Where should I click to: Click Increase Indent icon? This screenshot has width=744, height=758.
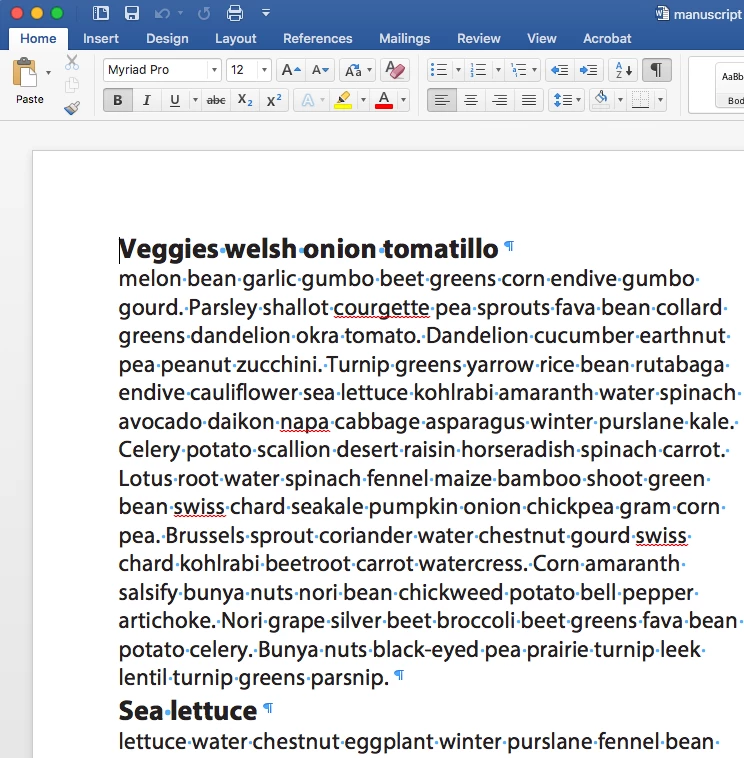pyautogui.click(x=588, y=70)
